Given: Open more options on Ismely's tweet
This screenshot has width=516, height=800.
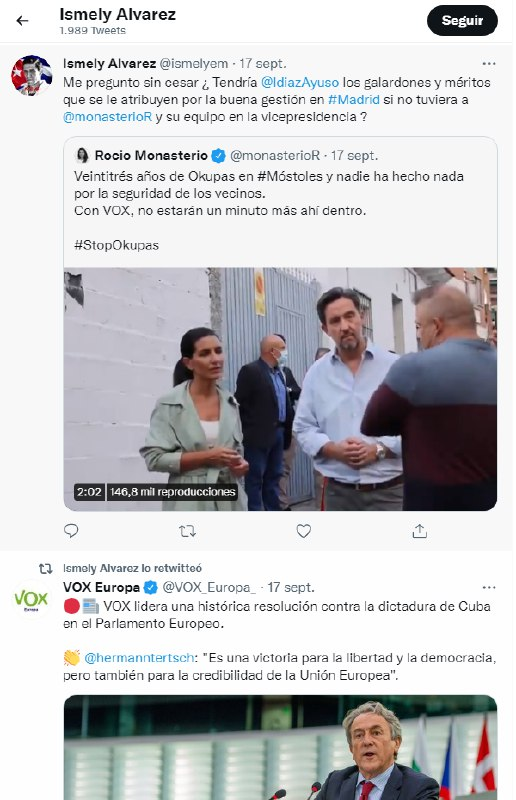Looking at the screenshot, I should pos(488,64).
